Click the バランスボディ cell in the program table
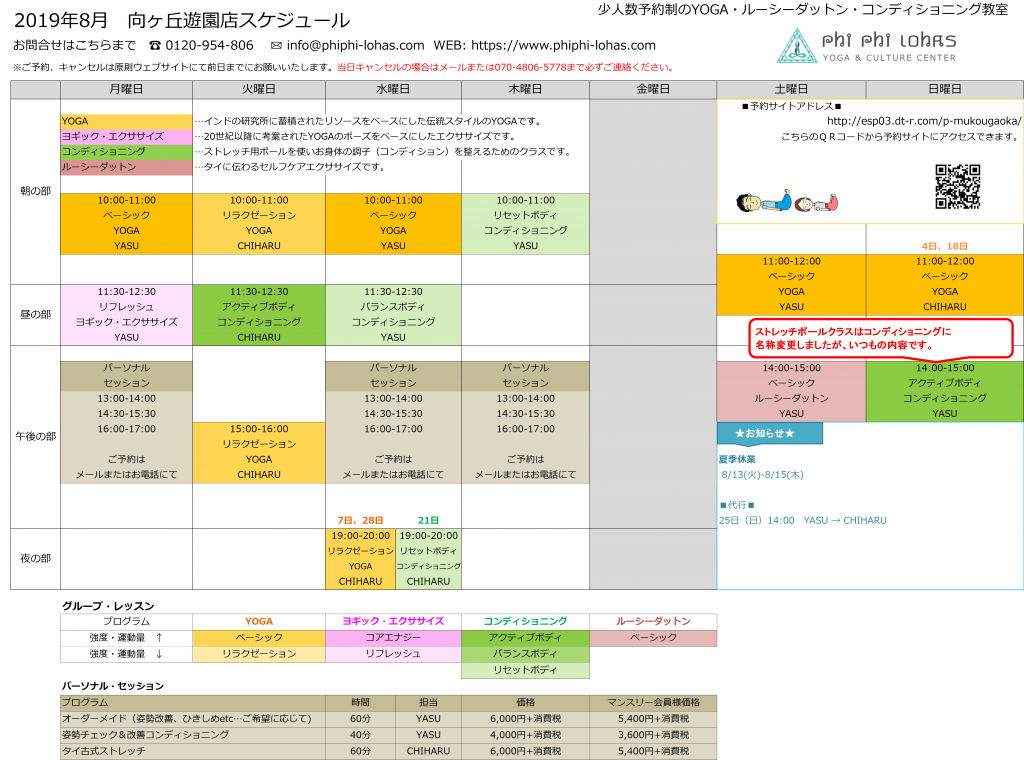This screenshot has width=1024, height=760. click(525, 654)
